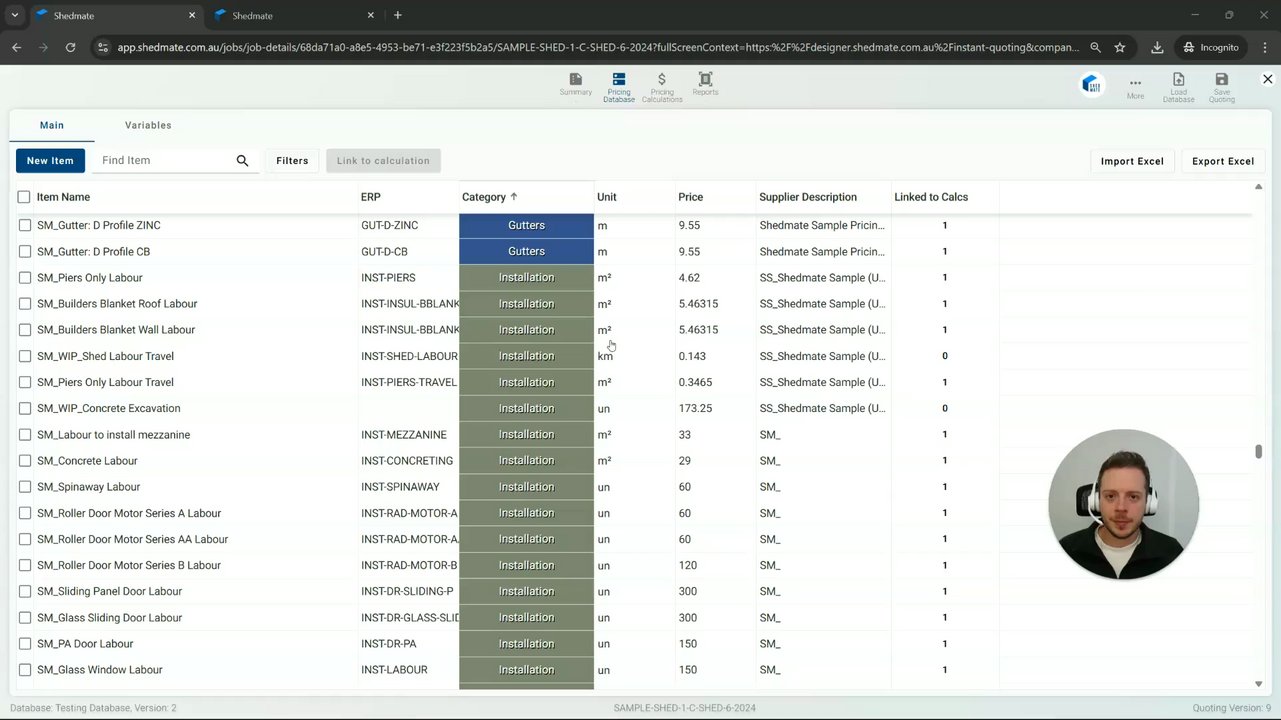Image resolution: width=1281 pixels, height=720 pixels.
Task: Click the SM_Roller Door Motor Series B Labour name
Action: point(129,565)
